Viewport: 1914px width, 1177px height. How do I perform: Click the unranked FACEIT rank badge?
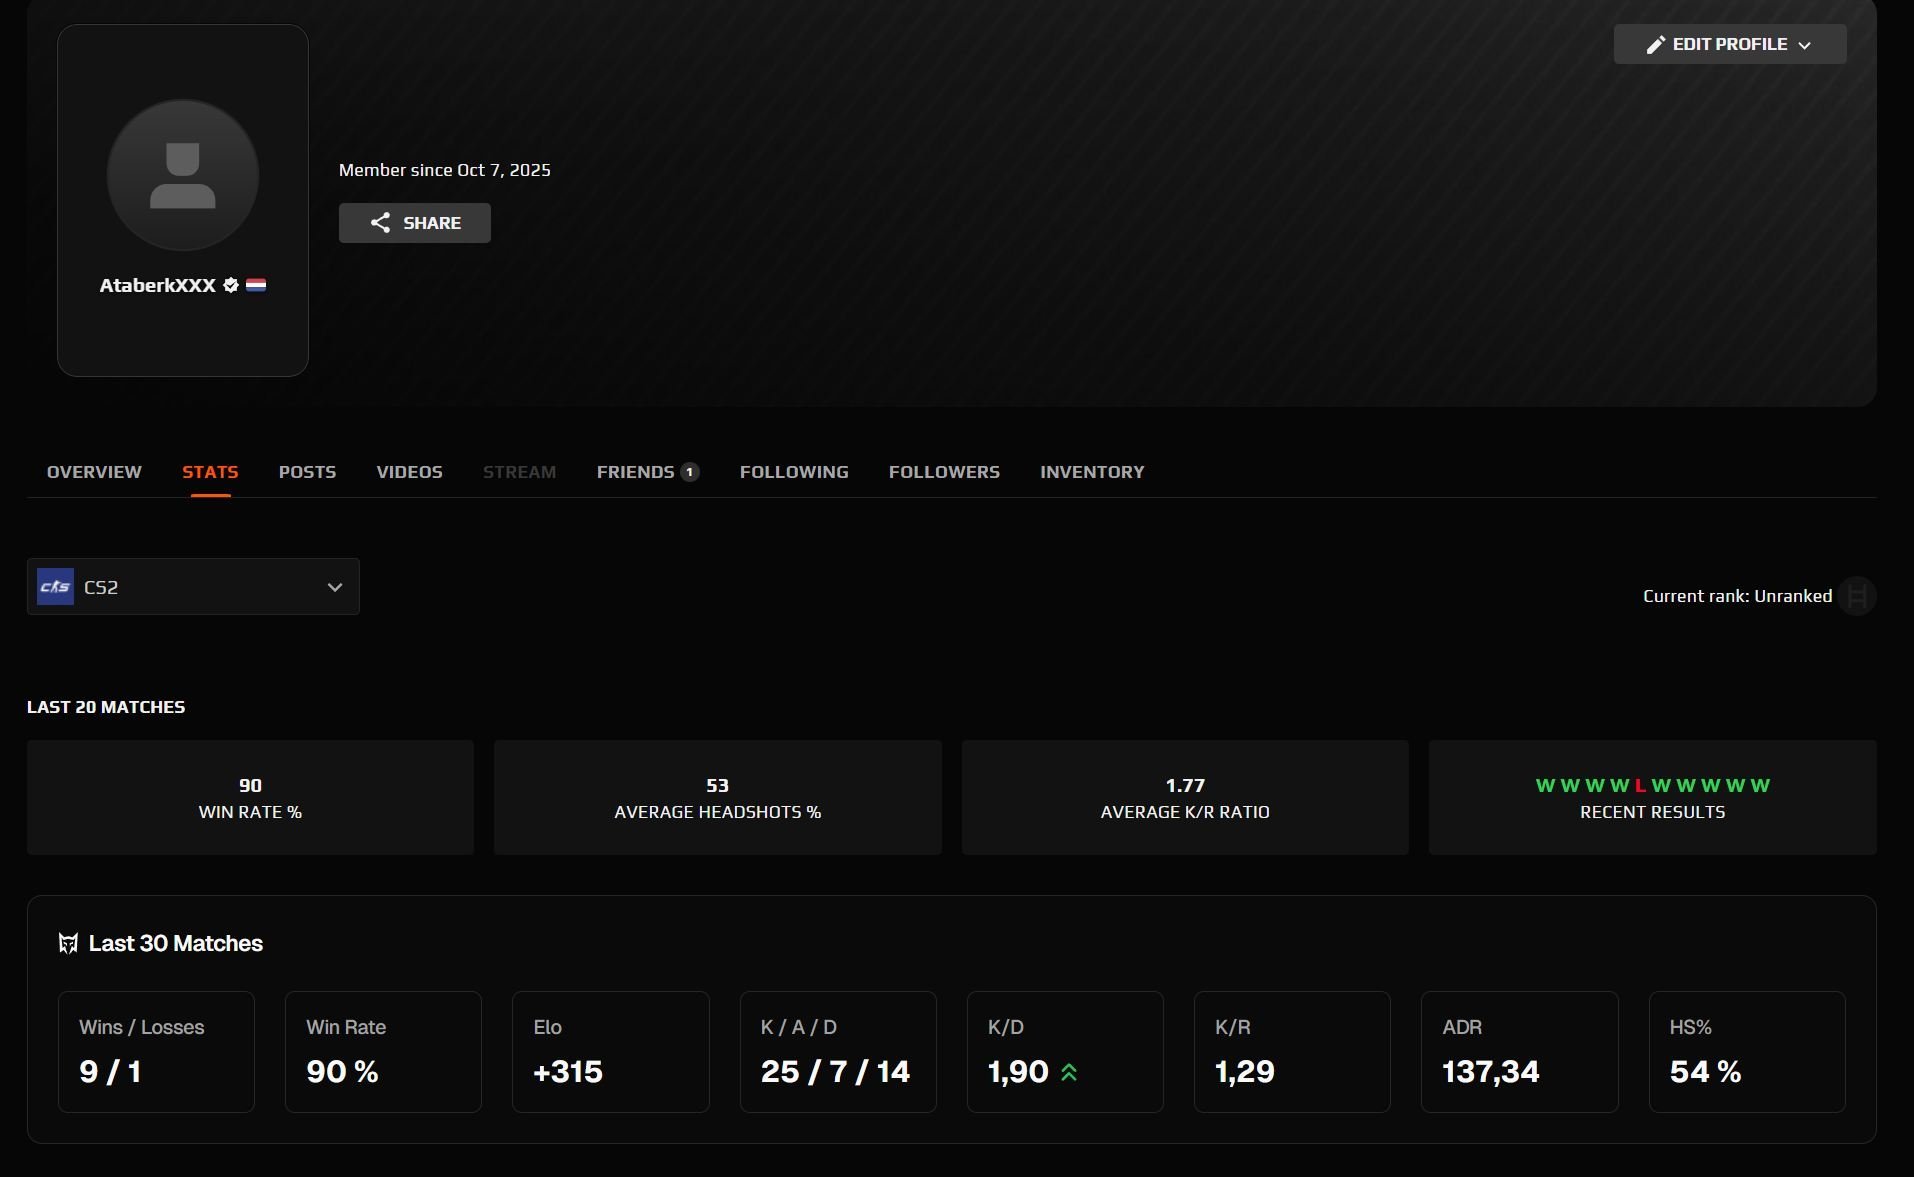(x=1856, y=596)
